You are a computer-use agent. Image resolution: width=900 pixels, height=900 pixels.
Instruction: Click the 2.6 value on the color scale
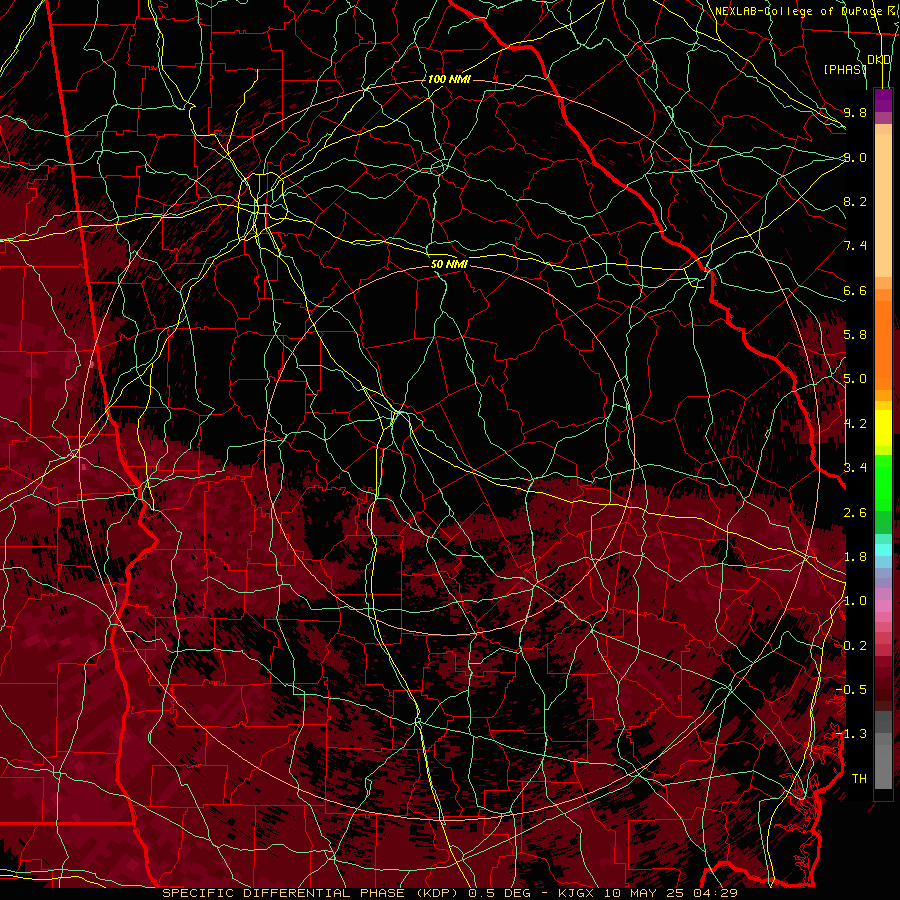point(855,512)
